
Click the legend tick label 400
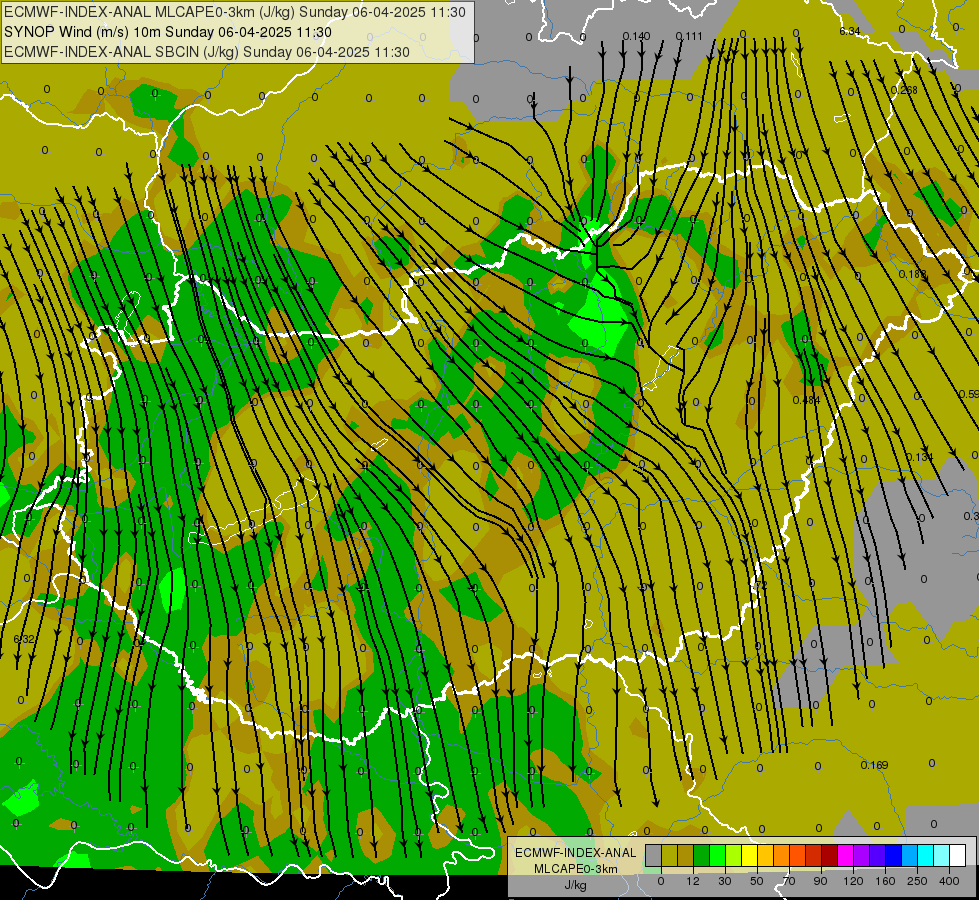pos(949,881)
